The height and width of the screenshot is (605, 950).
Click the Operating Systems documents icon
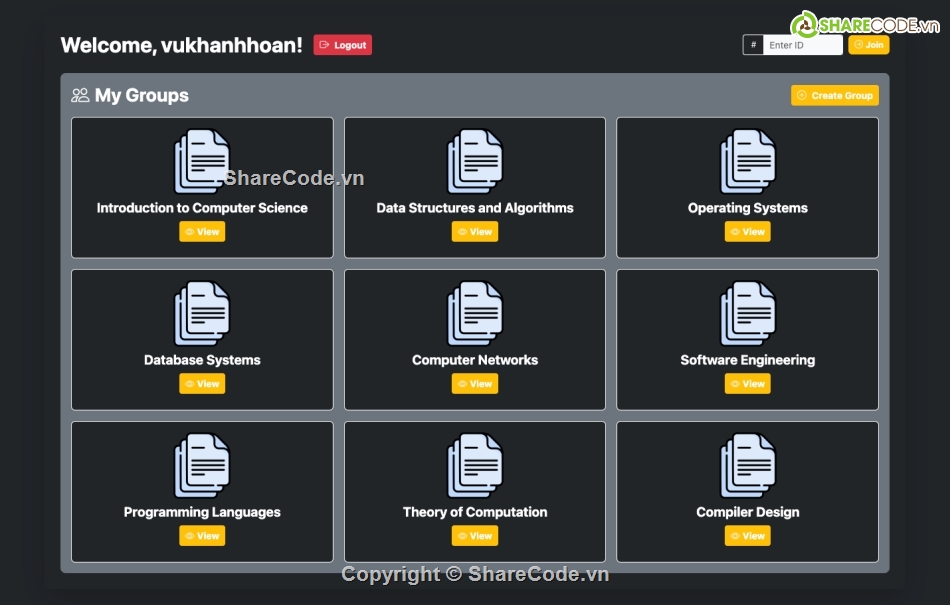coord(748,161)
